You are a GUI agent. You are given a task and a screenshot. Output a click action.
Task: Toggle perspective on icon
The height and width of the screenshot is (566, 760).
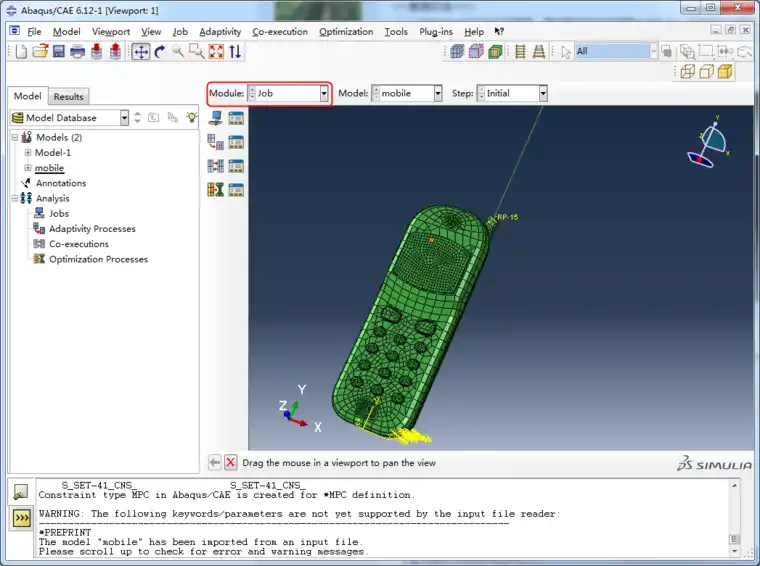(538, 51)
